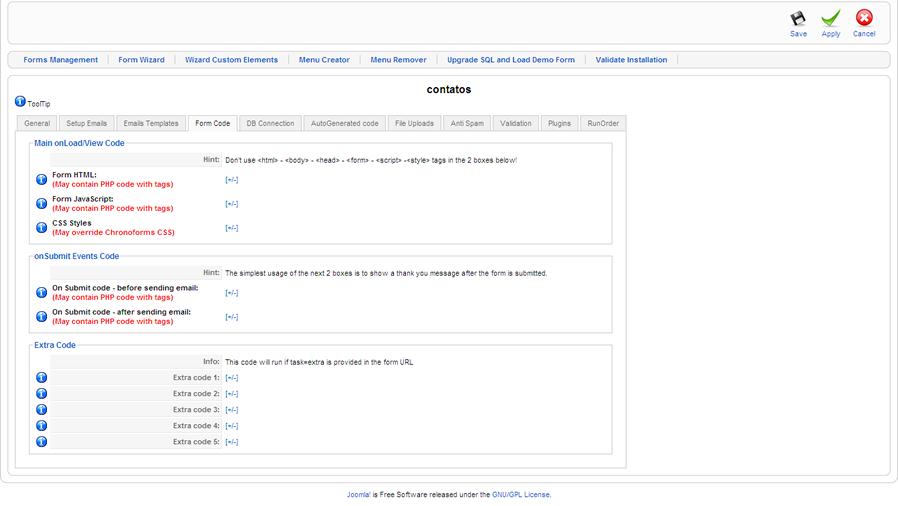Toggle the Extra code 3 box
The width and height of the screenshot is (898, 506).
231,410
